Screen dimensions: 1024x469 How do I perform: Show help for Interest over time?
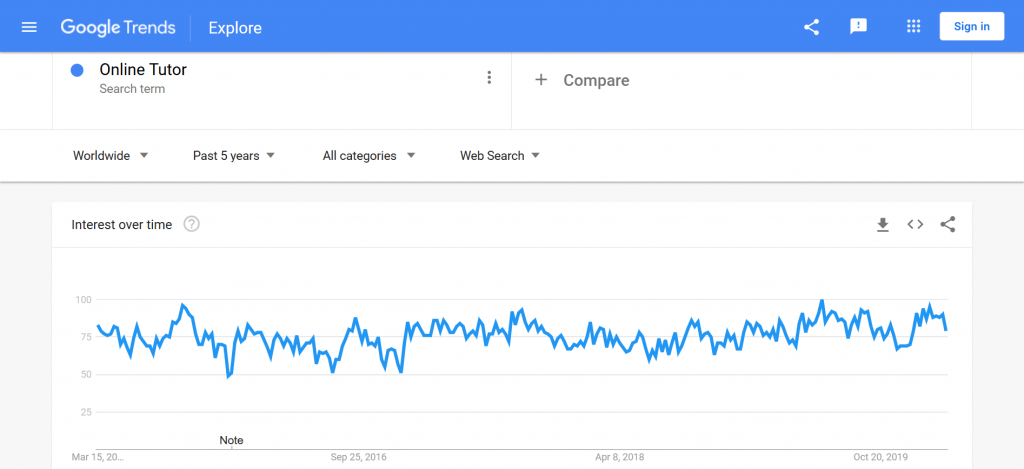(x=191, y=224)
